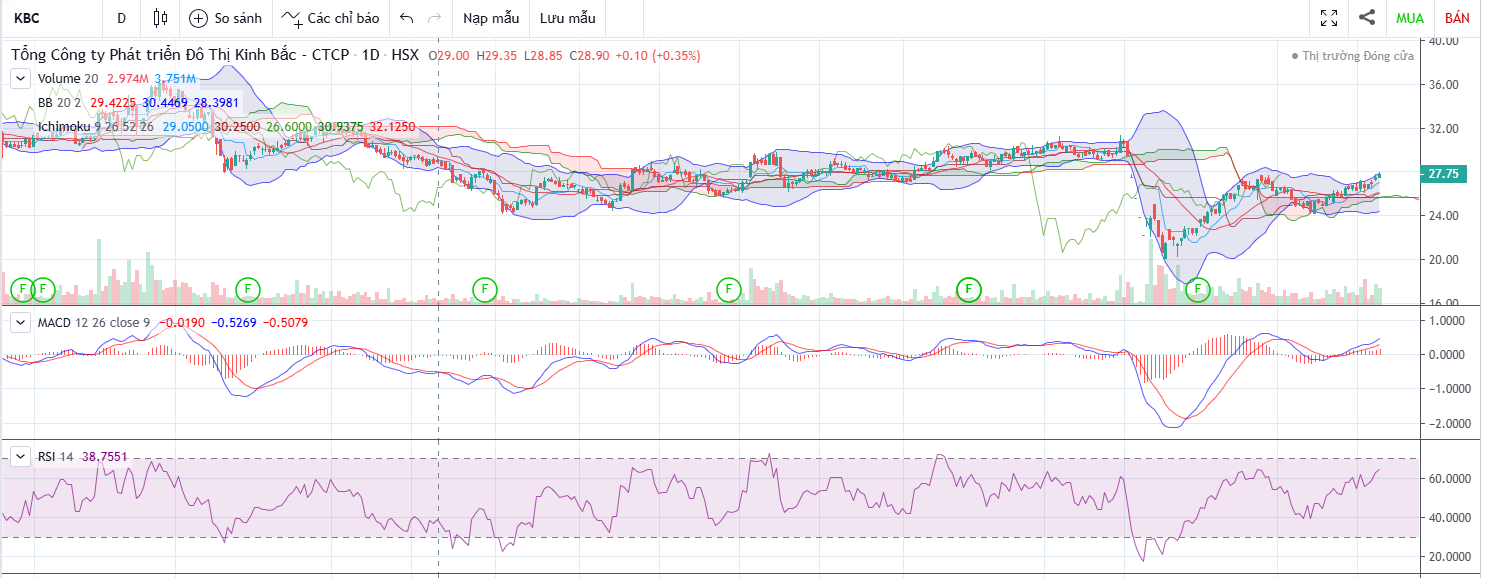The image size is (1485, 578).
Task: Click Nạp mẫu to load template
Action: click(491, 18)
